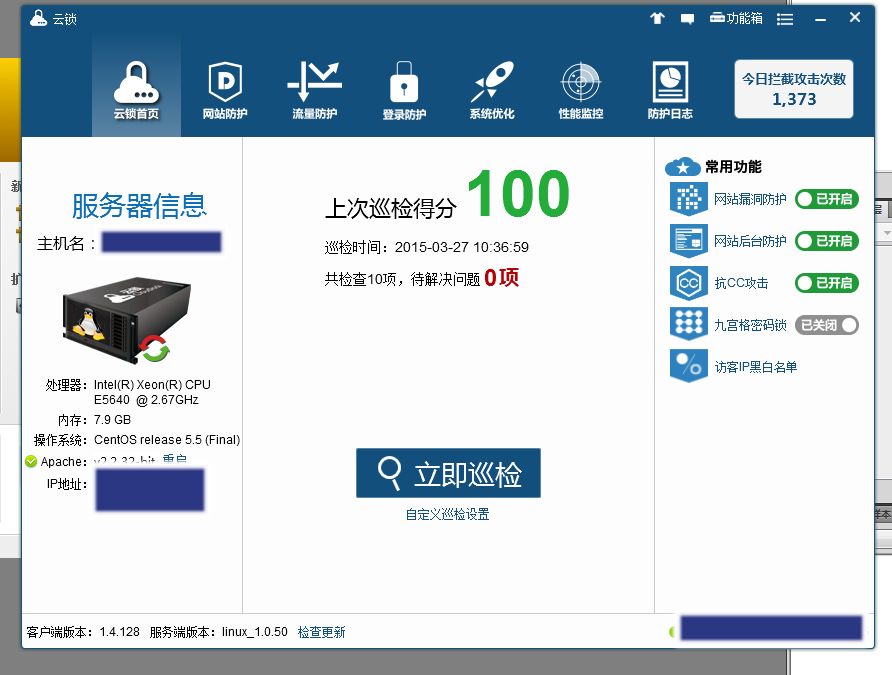892x675 pixels.
Task: Click the server refresh arrows icon
Action: click(155, 348)
